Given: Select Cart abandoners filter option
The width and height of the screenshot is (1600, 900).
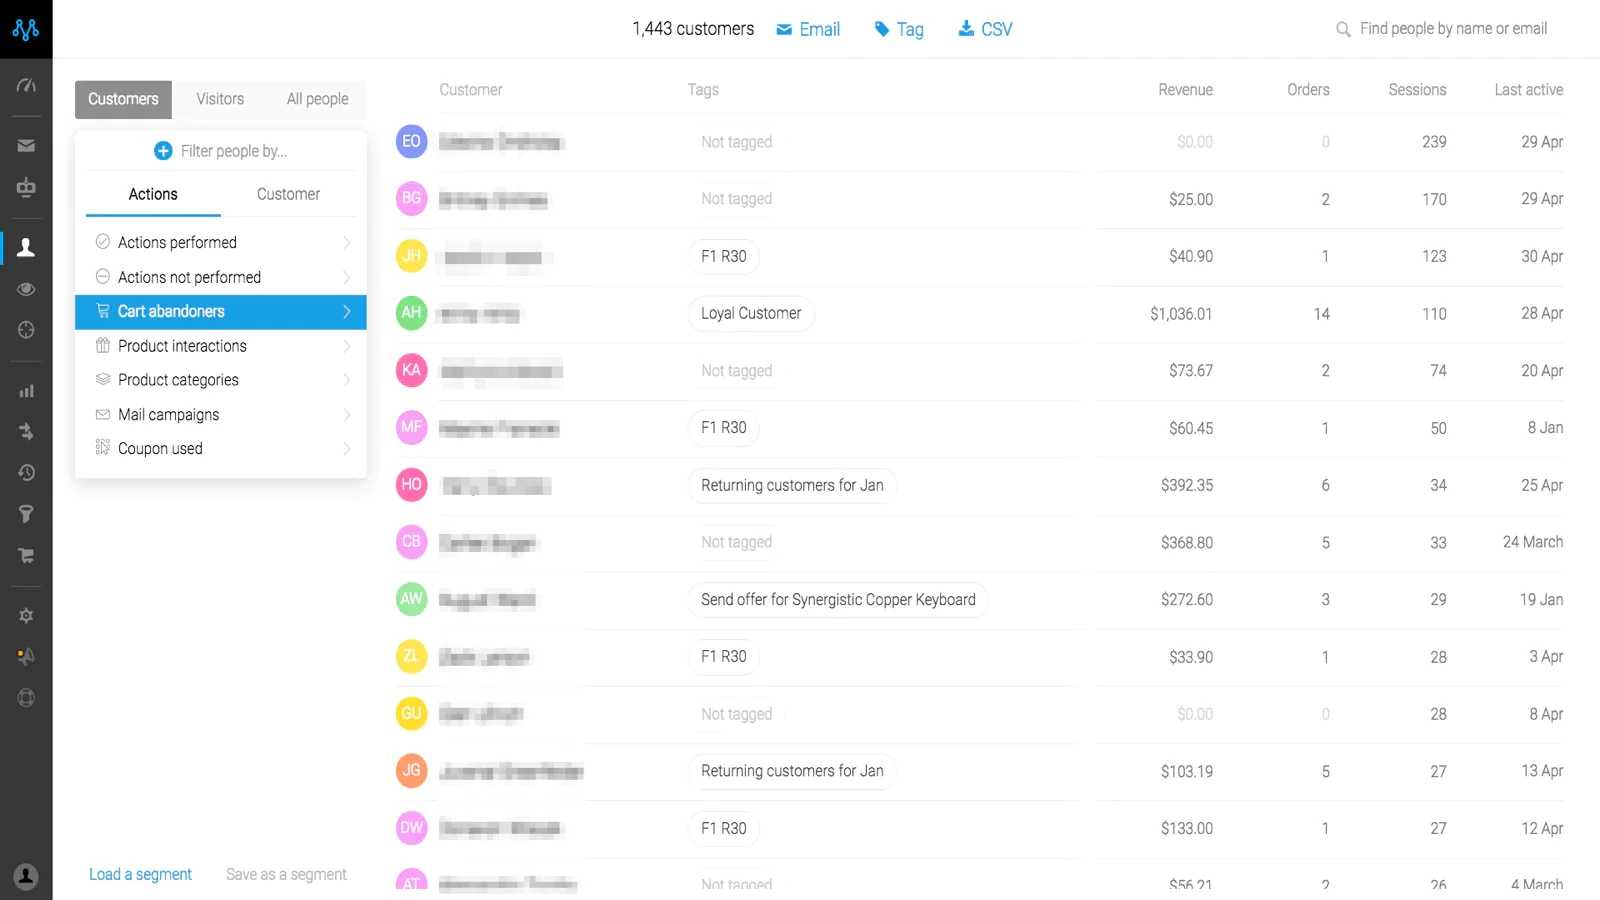Looking at the screenshot, I should 220,312.
